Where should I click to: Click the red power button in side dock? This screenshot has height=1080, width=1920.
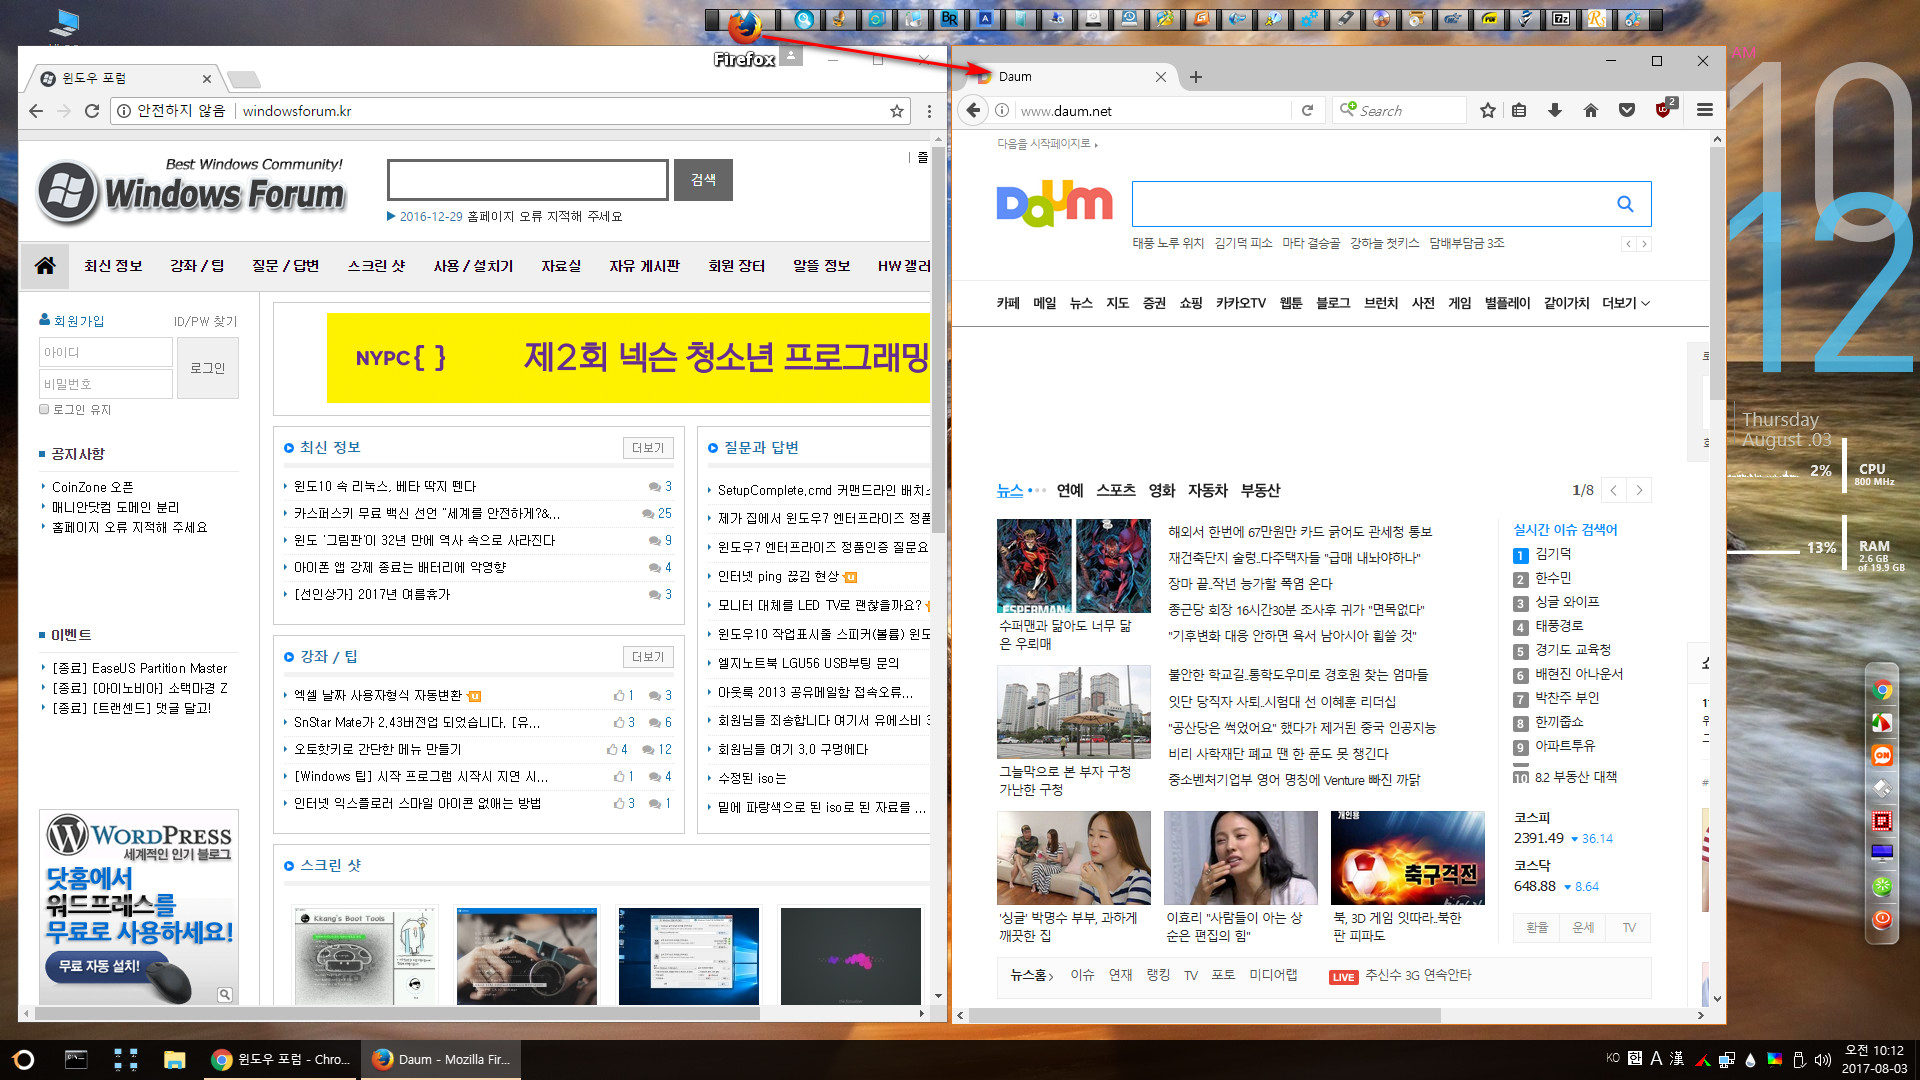[1882, 919]
